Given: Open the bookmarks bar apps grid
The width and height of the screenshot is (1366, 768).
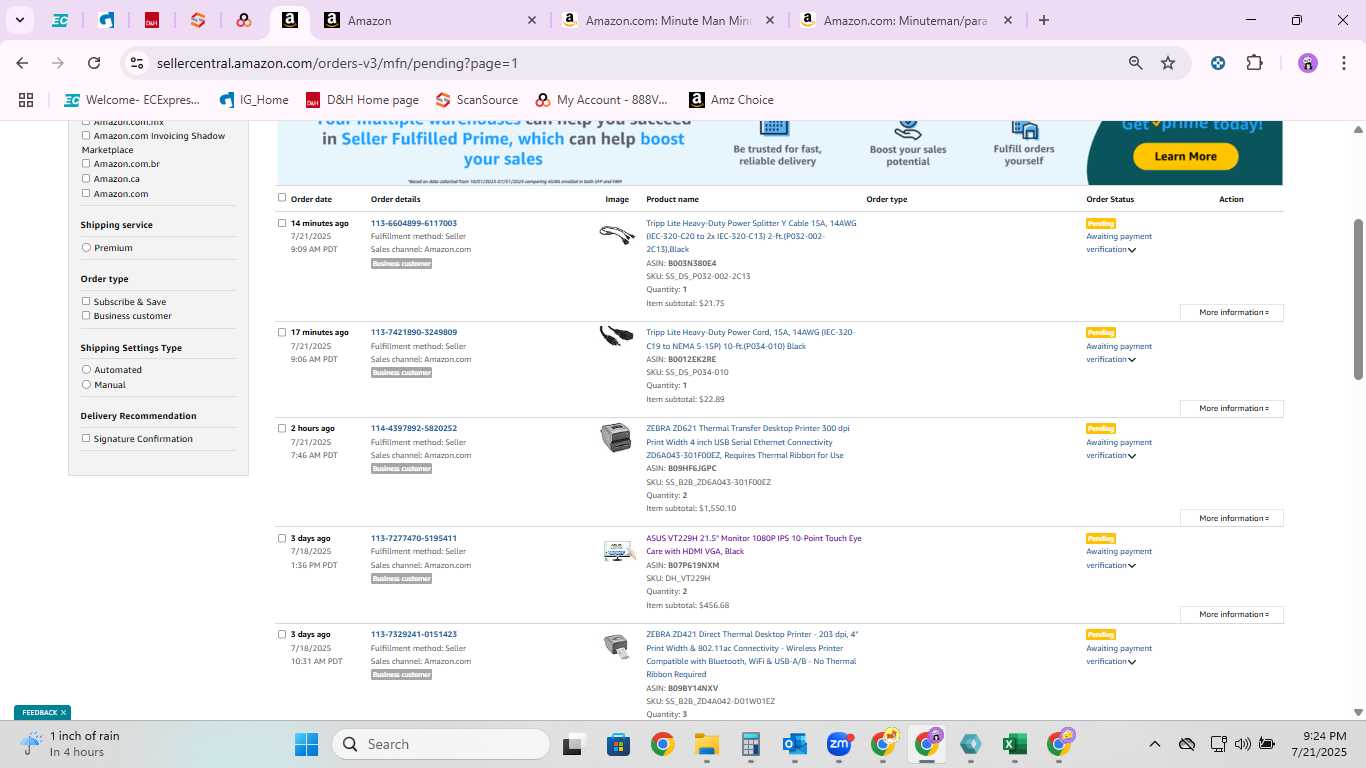Looking at the screenshot, I should click(26, 100).
